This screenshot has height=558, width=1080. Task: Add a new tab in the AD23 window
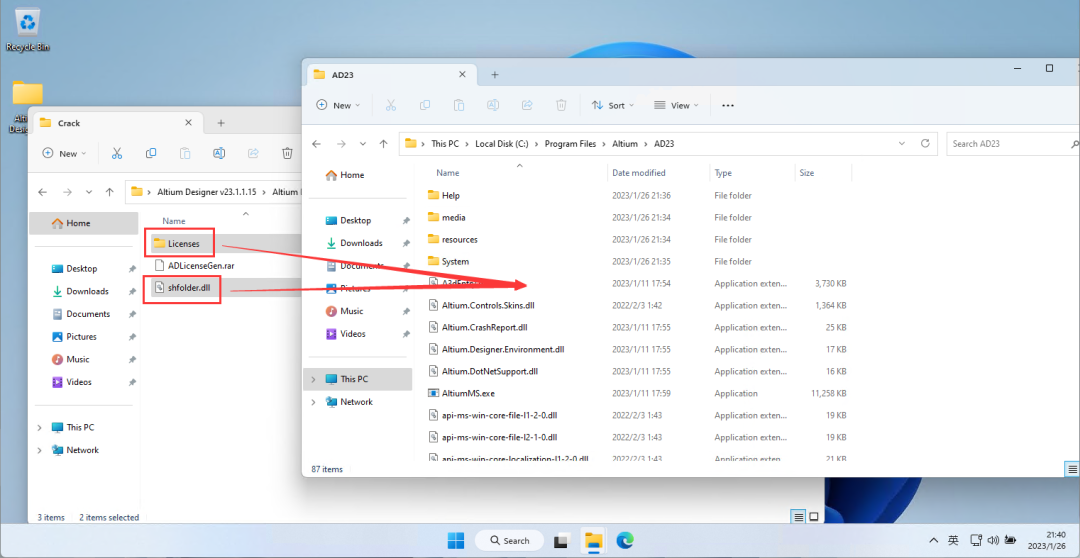point(494,74)
